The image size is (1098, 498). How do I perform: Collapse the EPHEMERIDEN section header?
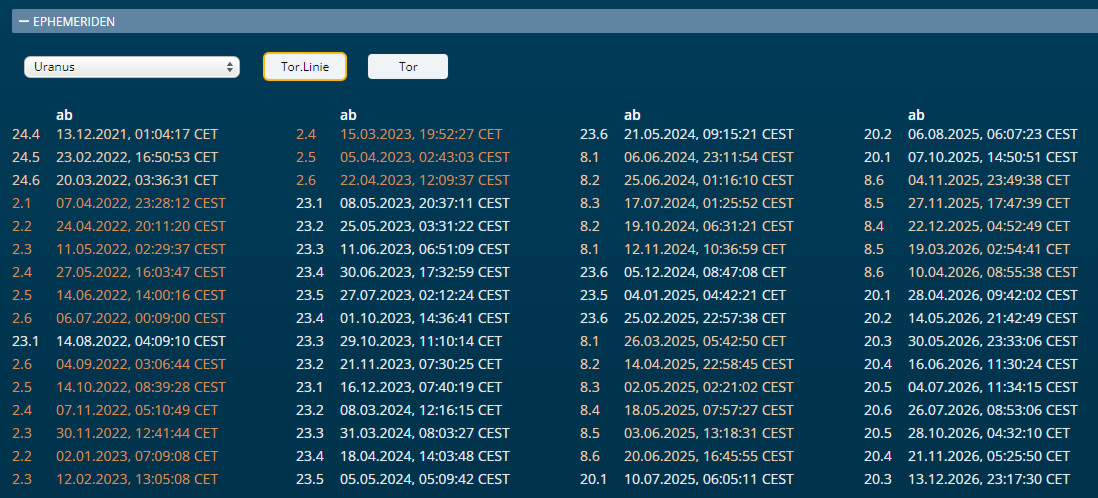24,21
